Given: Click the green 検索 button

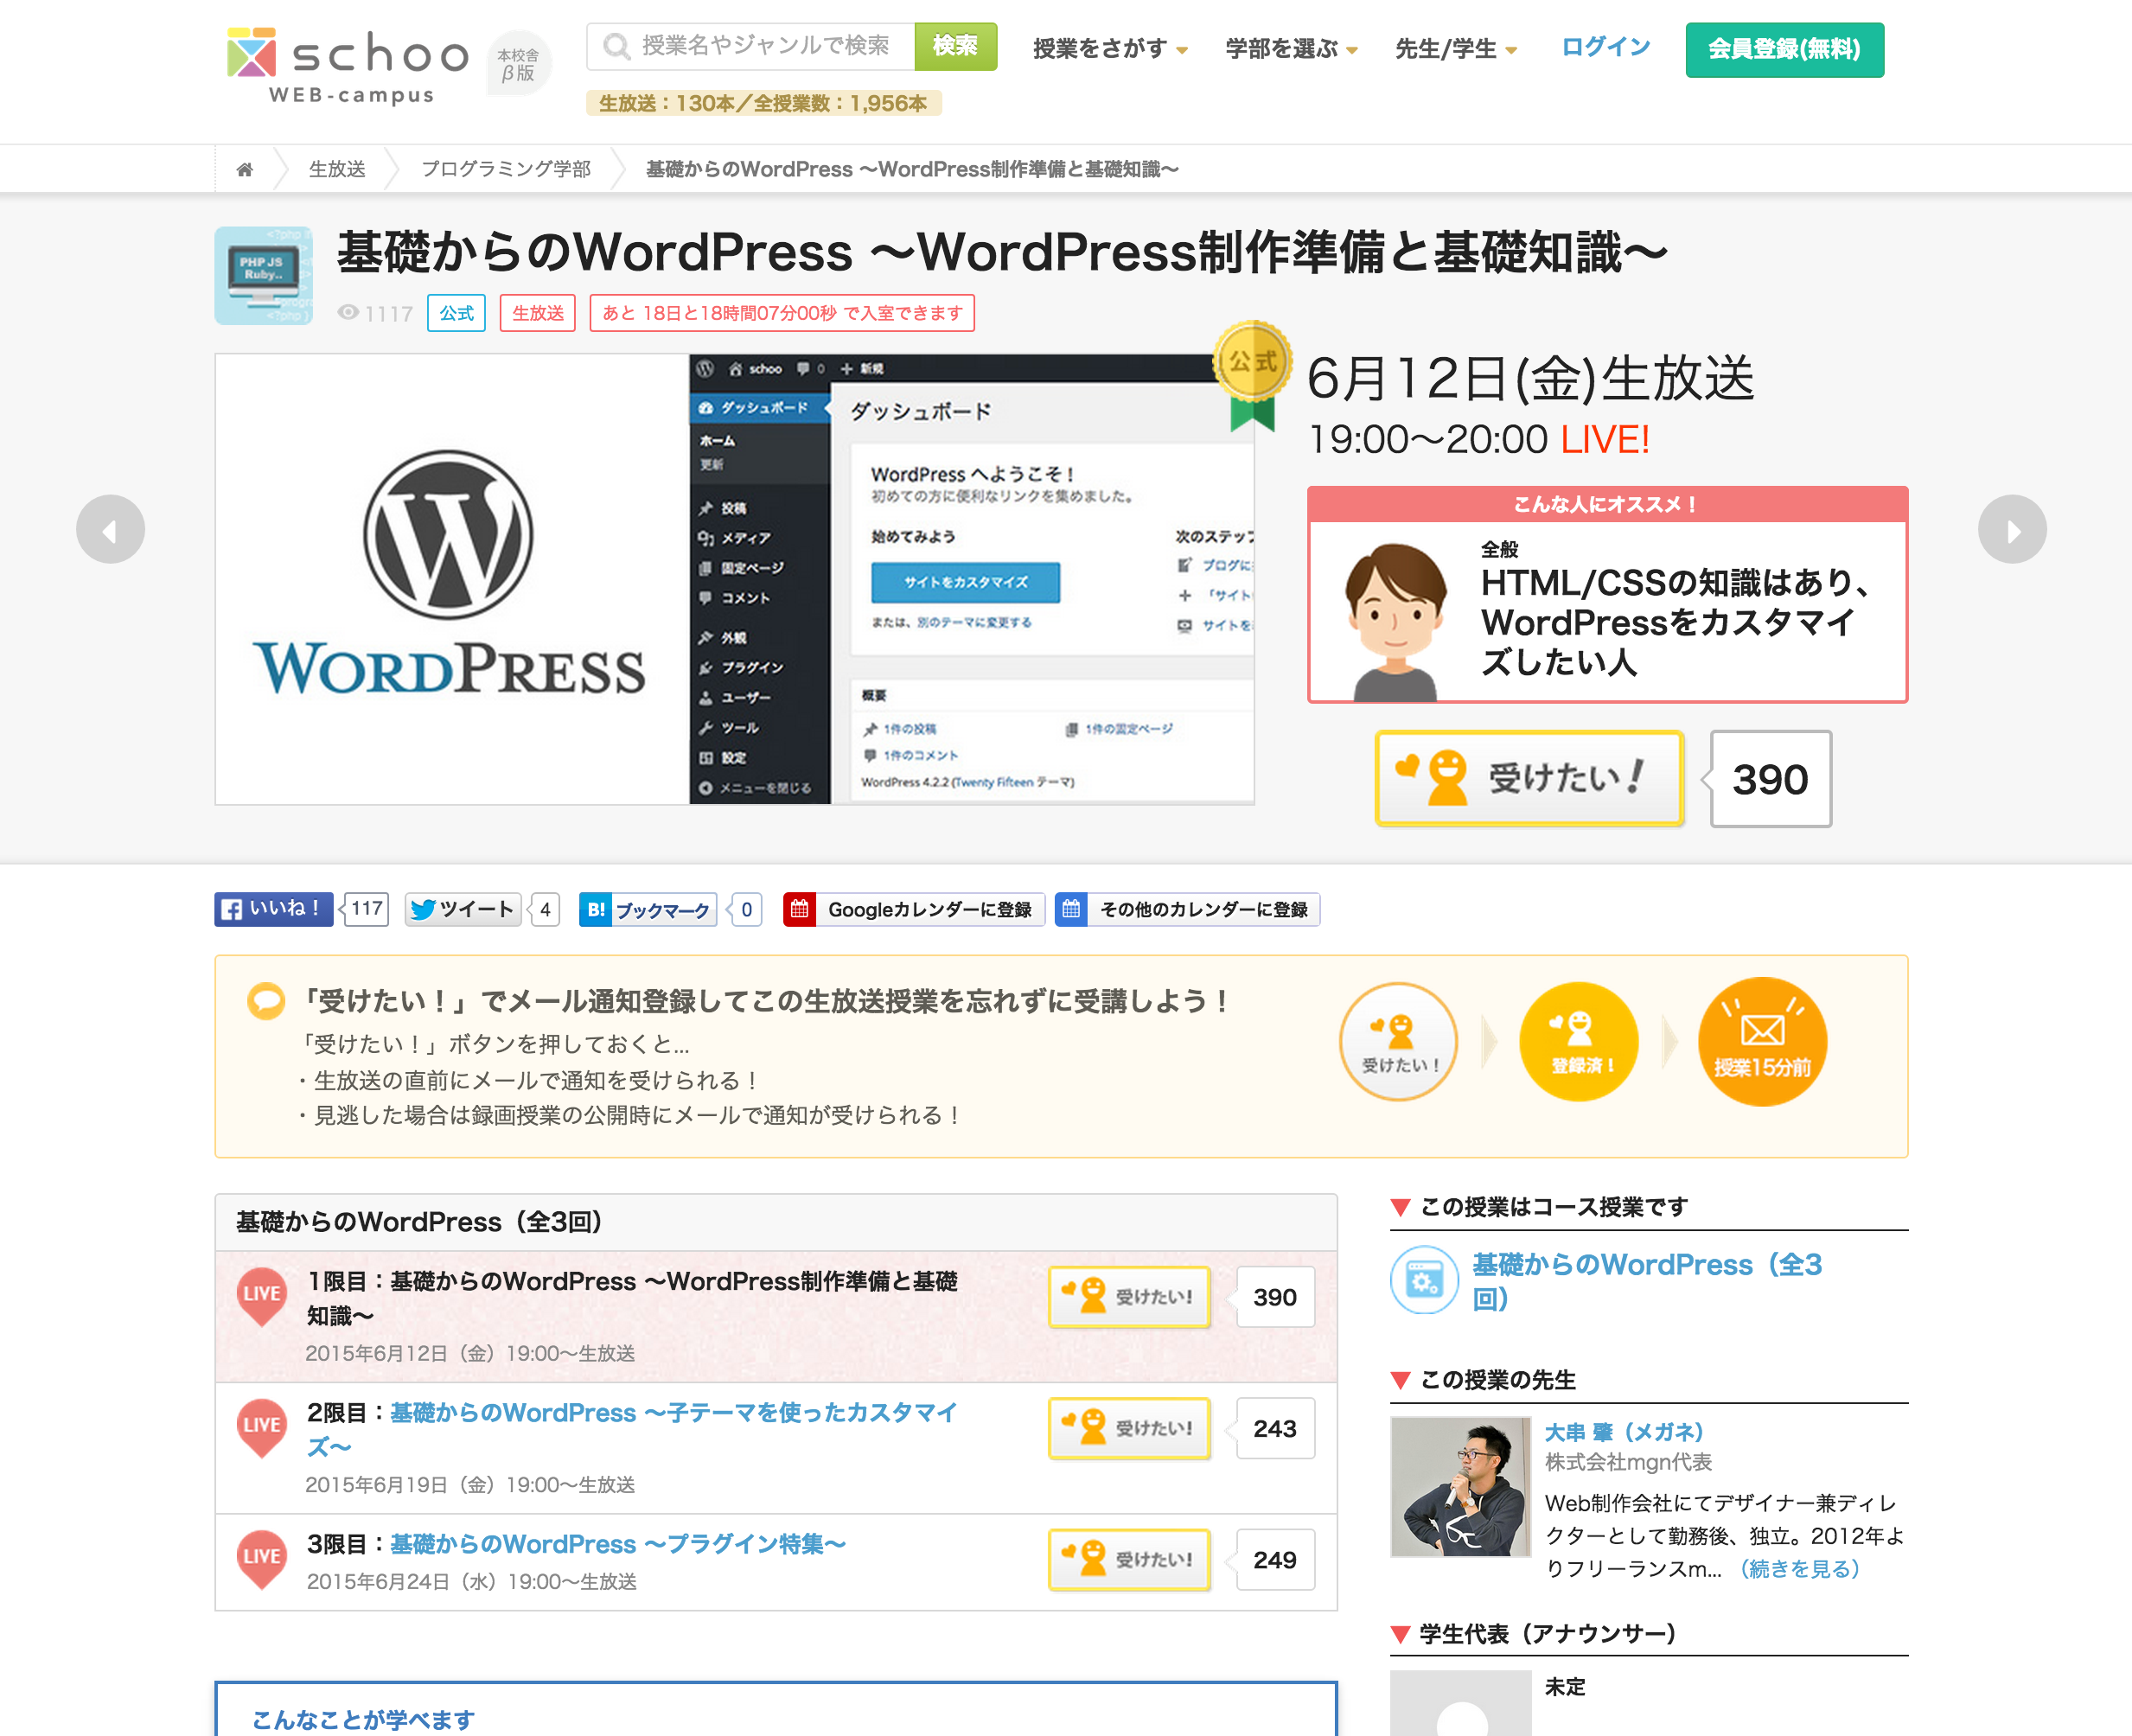Looking at the screenshot, I should tap(955, 46).
